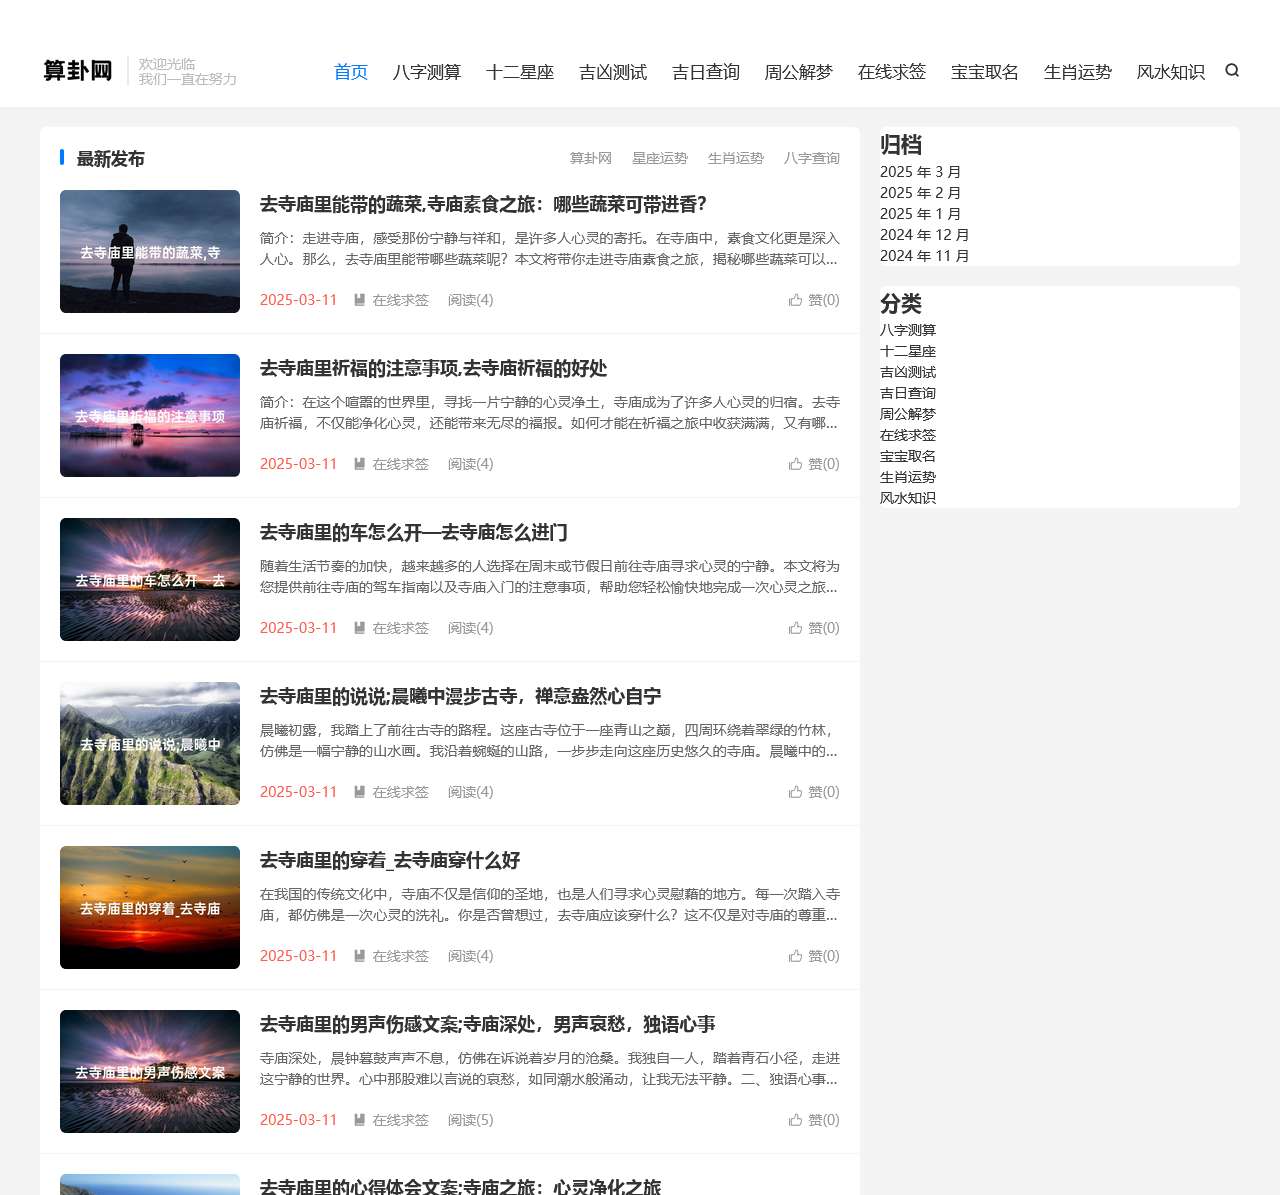The image size is (1280, 1195).
Task: Click the bookmark icon on 去寺庙里的说说 entry
Action: (x=357, y=791)
